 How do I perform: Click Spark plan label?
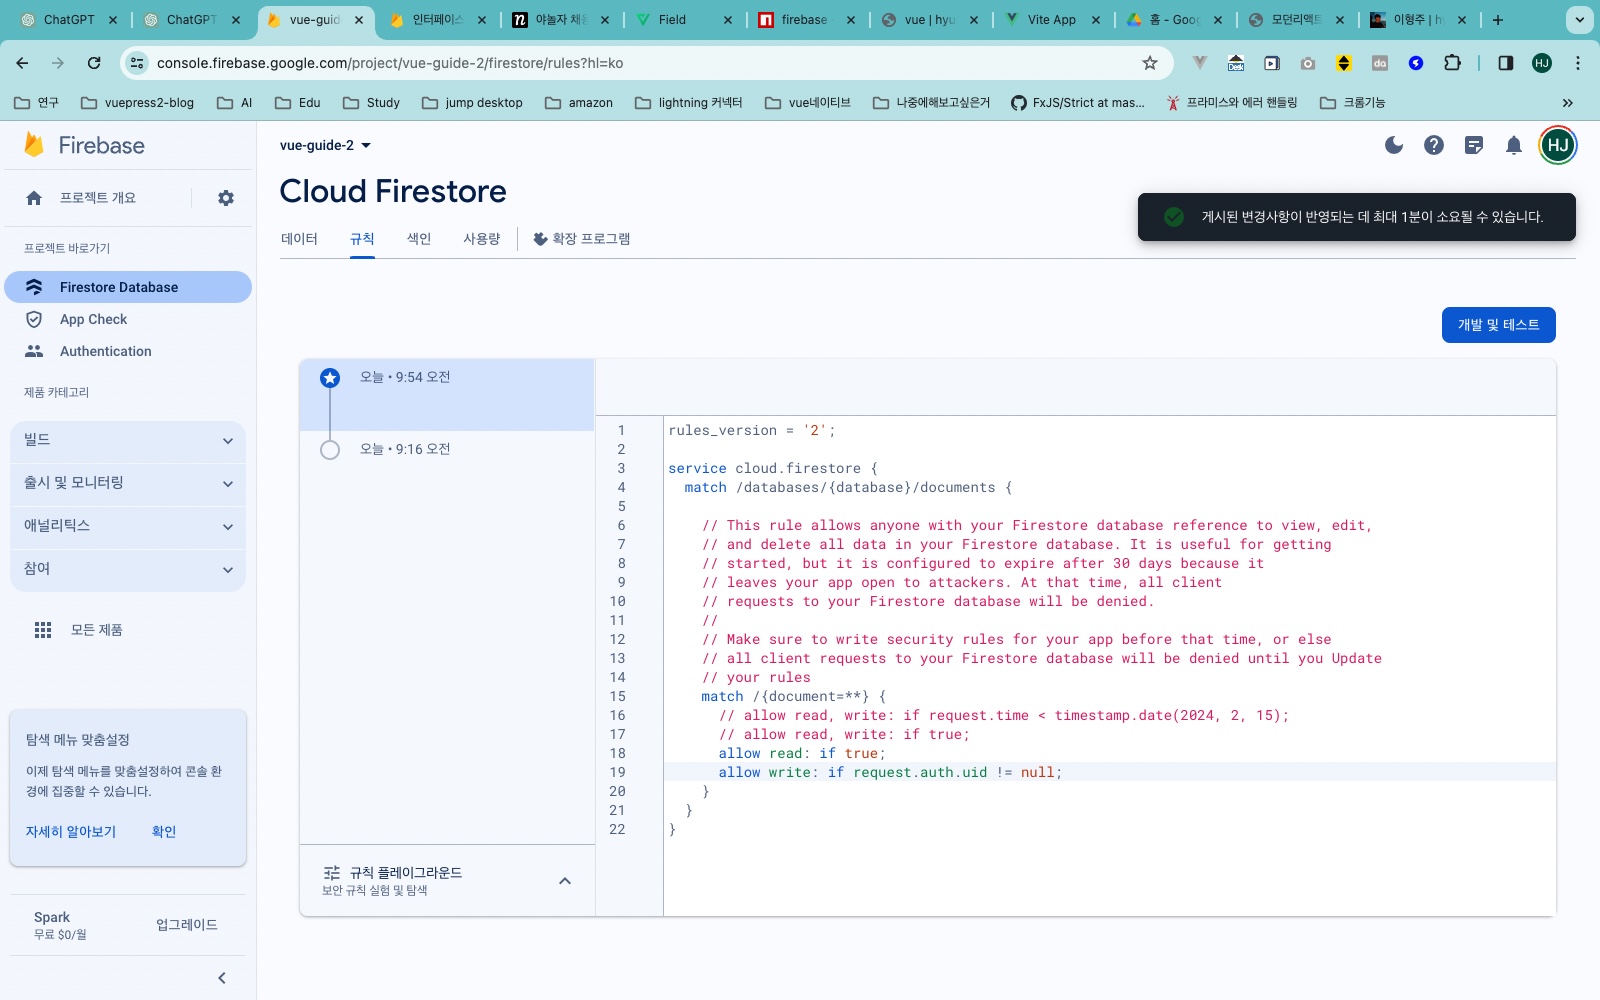pos(52,917)
